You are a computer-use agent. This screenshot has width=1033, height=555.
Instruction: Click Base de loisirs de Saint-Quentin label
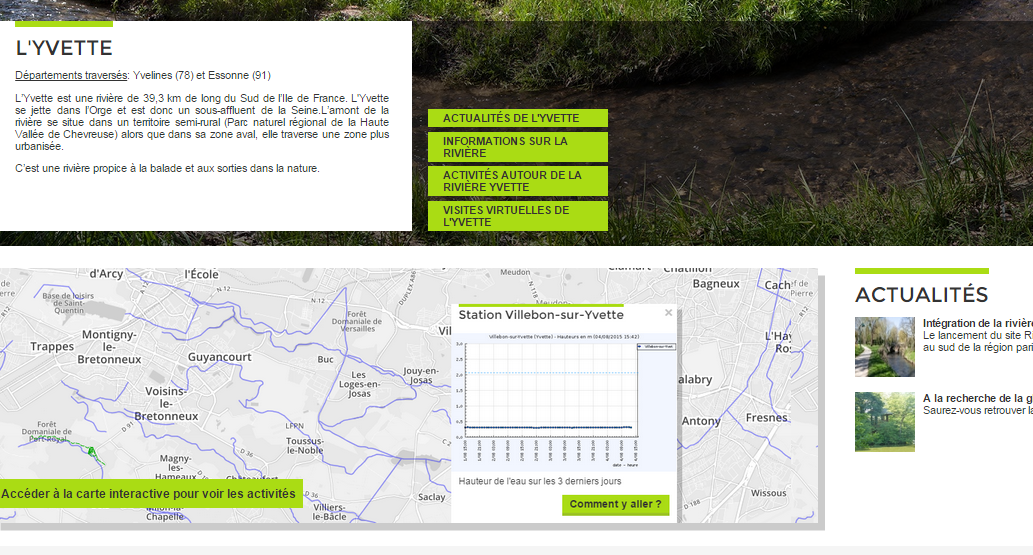69,303
